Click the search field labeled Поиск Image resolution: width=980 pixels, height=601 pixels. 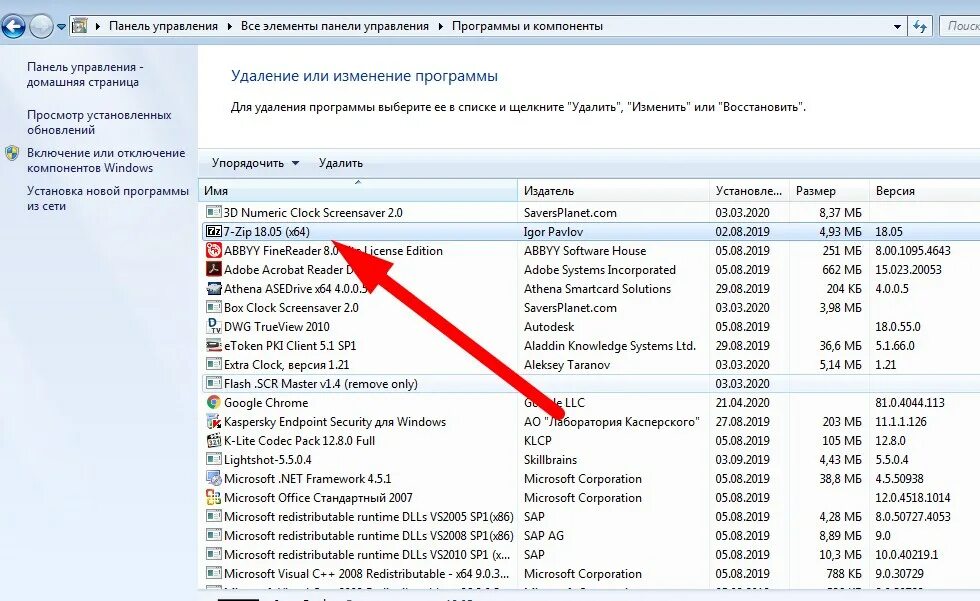click(x=959, y=26)
